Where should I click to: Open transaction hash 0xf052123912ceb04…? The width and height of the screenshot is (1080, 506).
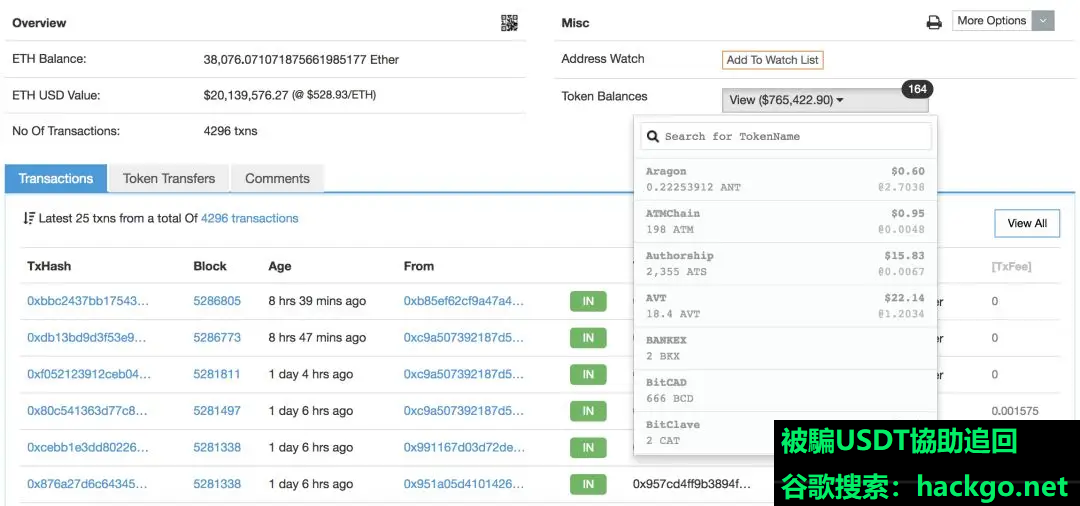[x=89, y=374]
